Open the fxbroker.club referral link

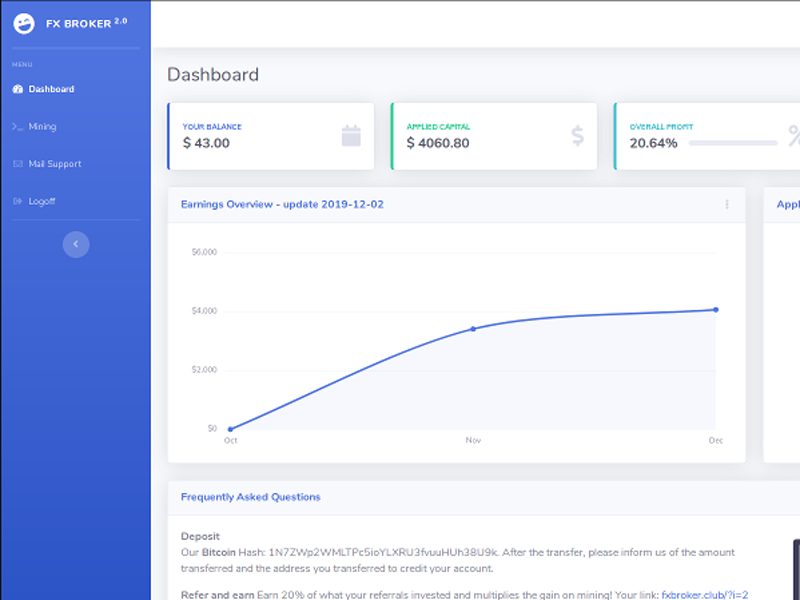[x=704, y=594]
